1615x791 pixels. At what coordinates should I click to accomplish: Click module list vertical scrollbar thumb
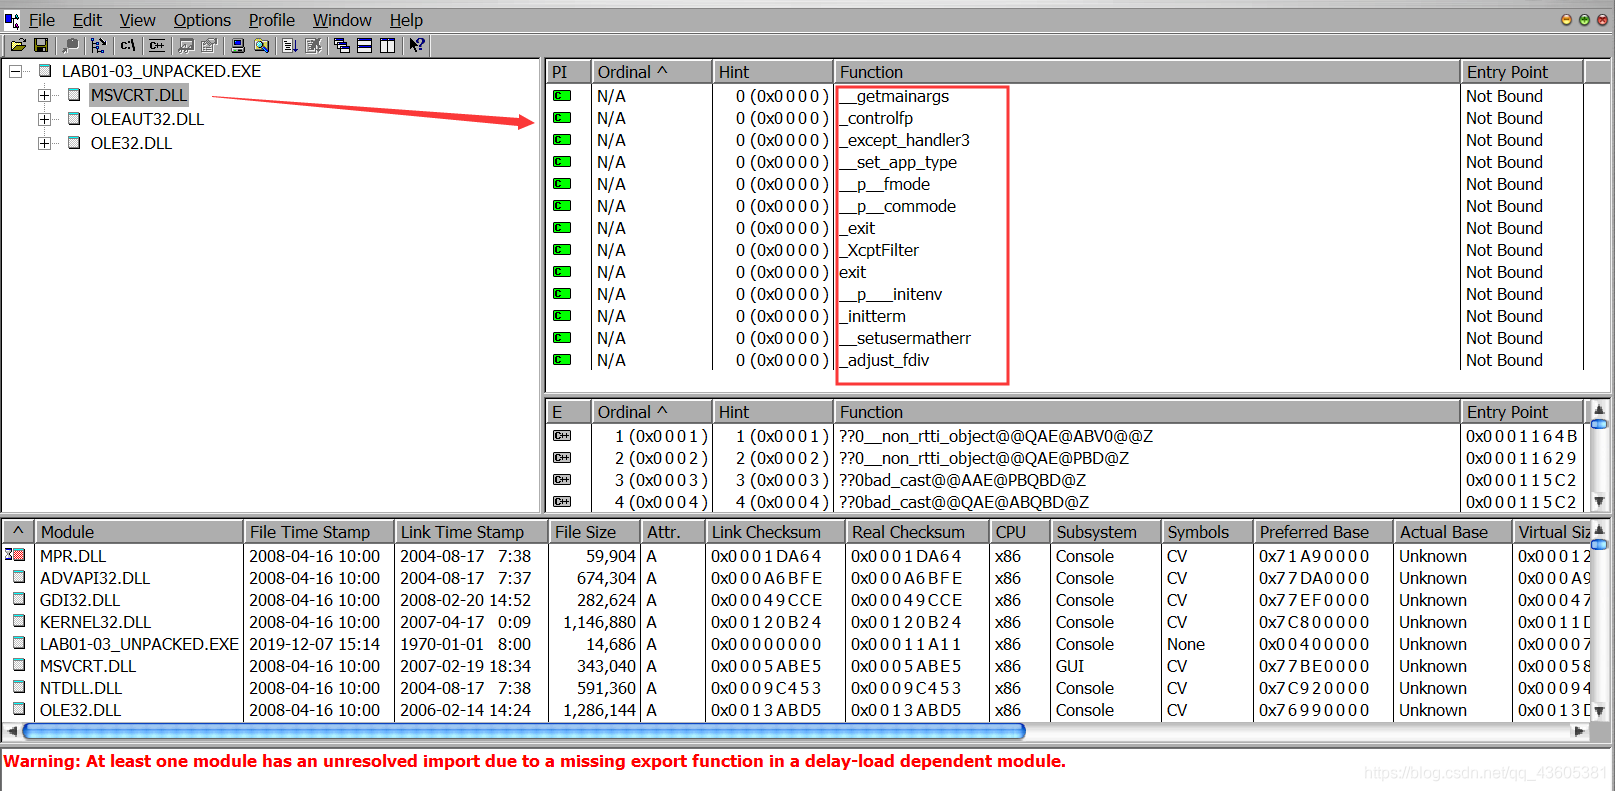coord(1599,545)
